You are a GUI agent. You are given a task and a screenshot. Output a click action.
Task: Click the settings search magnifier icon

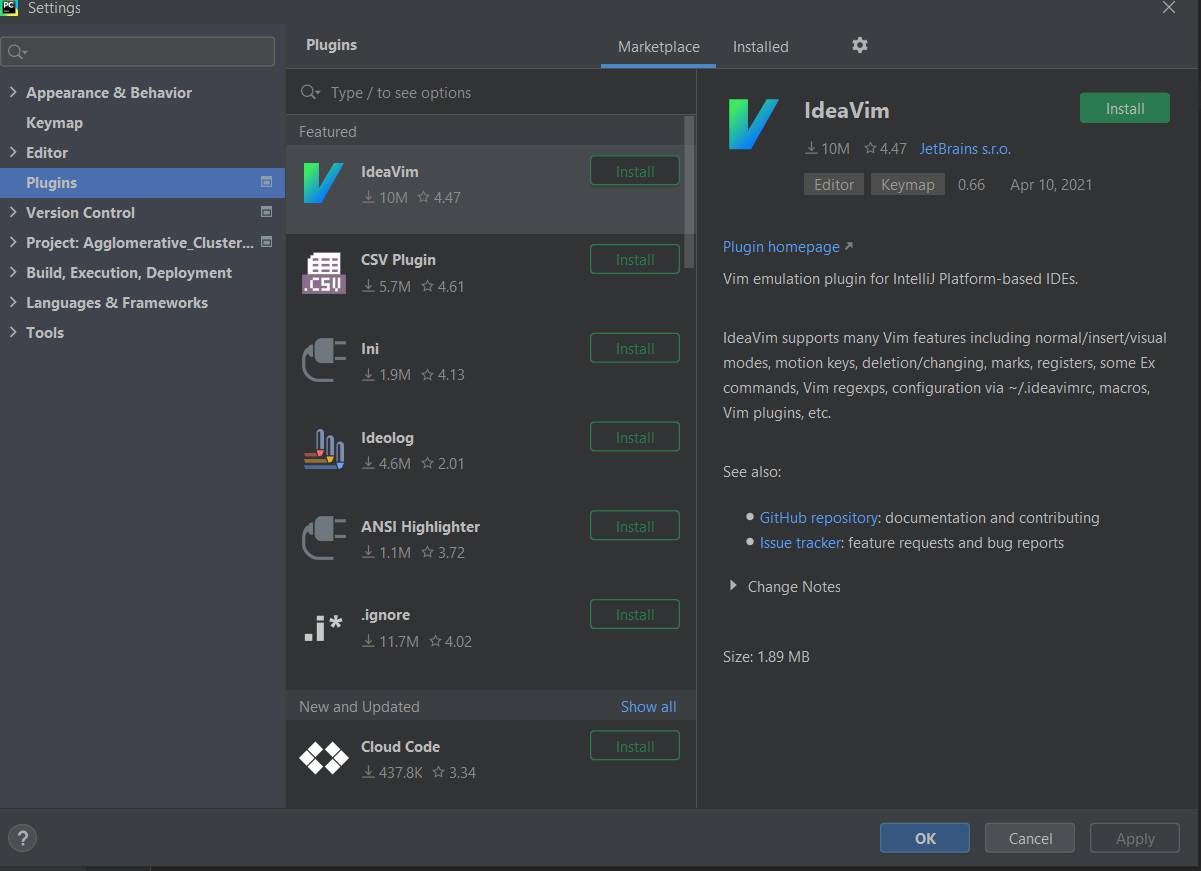pyautogui.click(x=17, y=51)
